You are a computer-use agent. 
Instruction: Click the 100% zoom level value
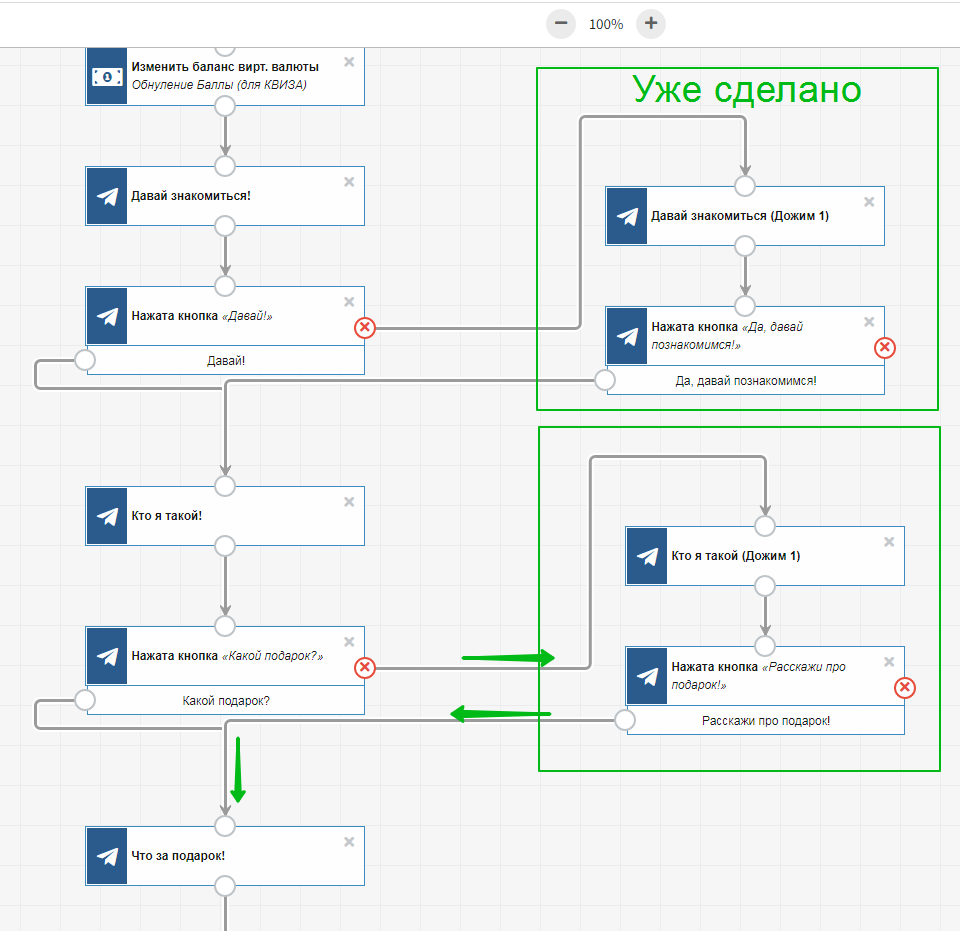[606, 24]
